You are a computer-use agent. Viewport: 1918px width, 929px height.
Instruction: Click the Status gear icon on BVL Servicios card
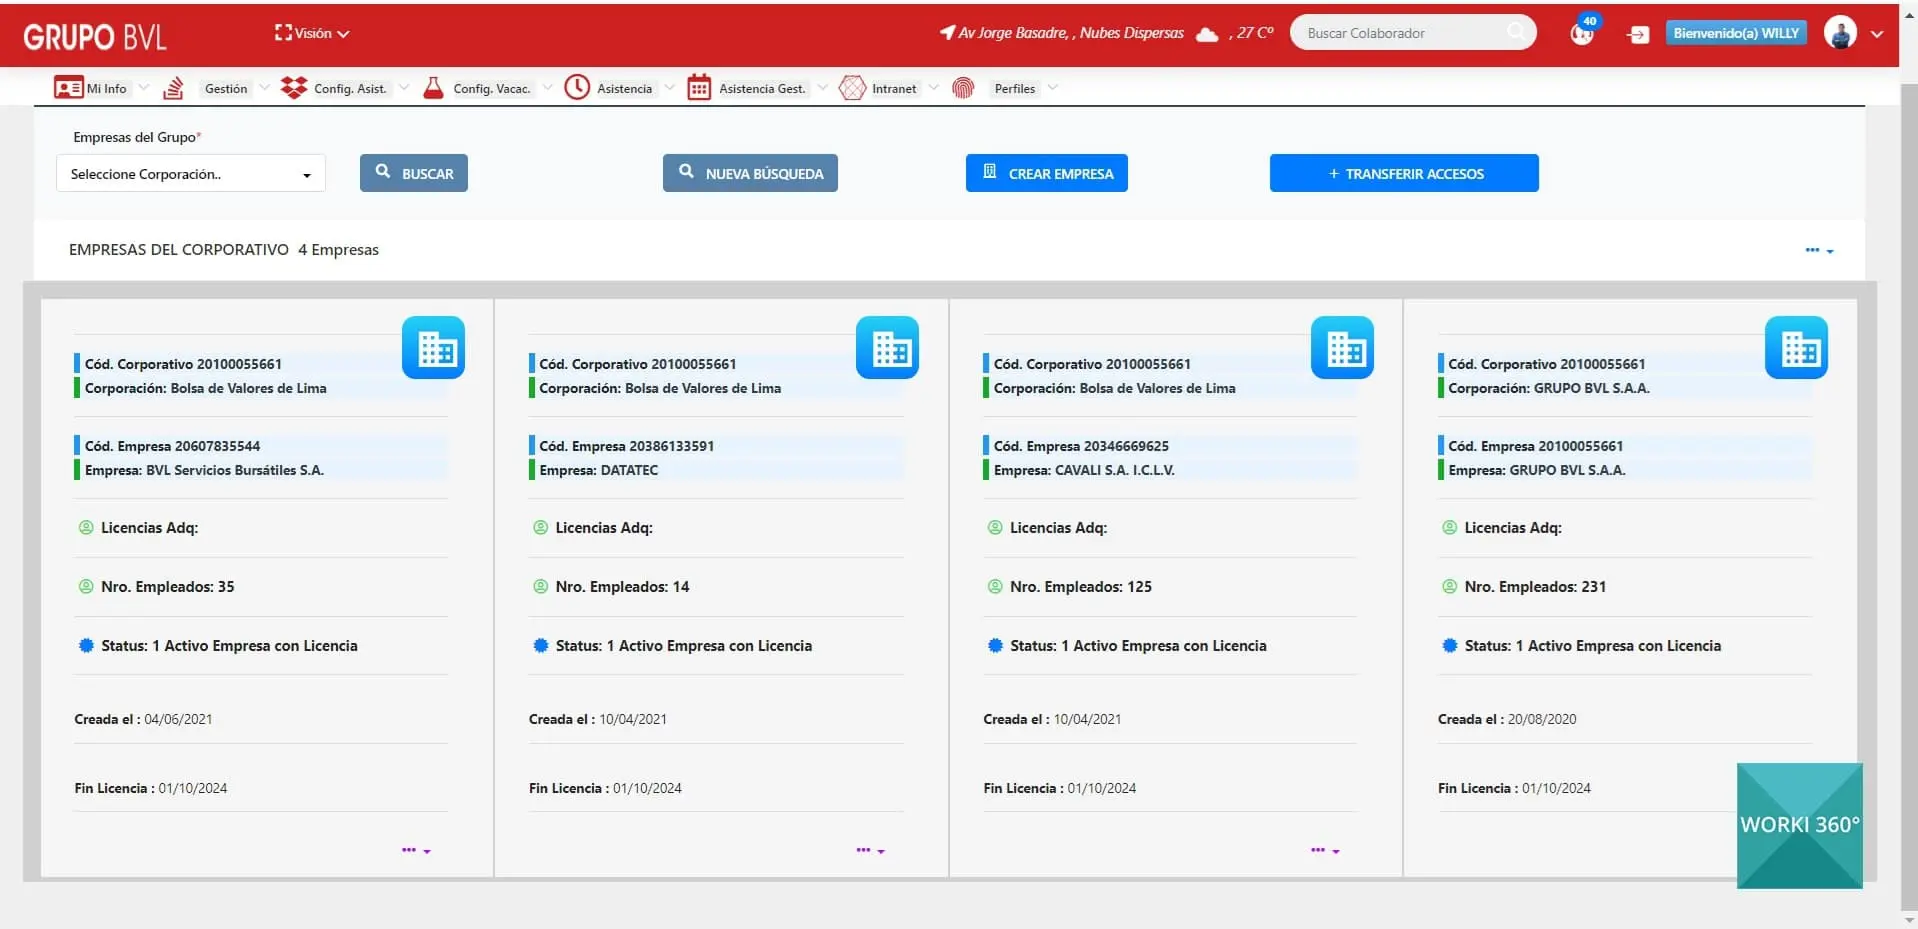[86, 646]
